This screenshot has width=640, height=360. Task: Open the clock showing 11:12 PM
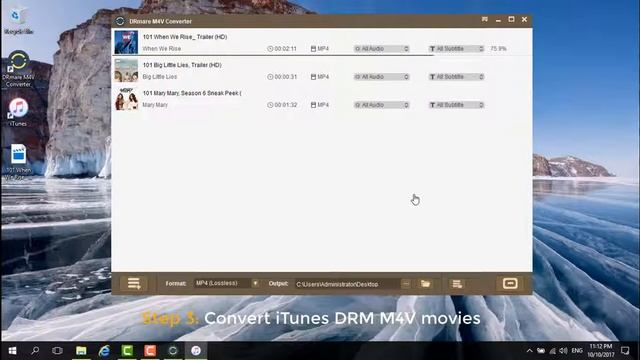[601, 351]
